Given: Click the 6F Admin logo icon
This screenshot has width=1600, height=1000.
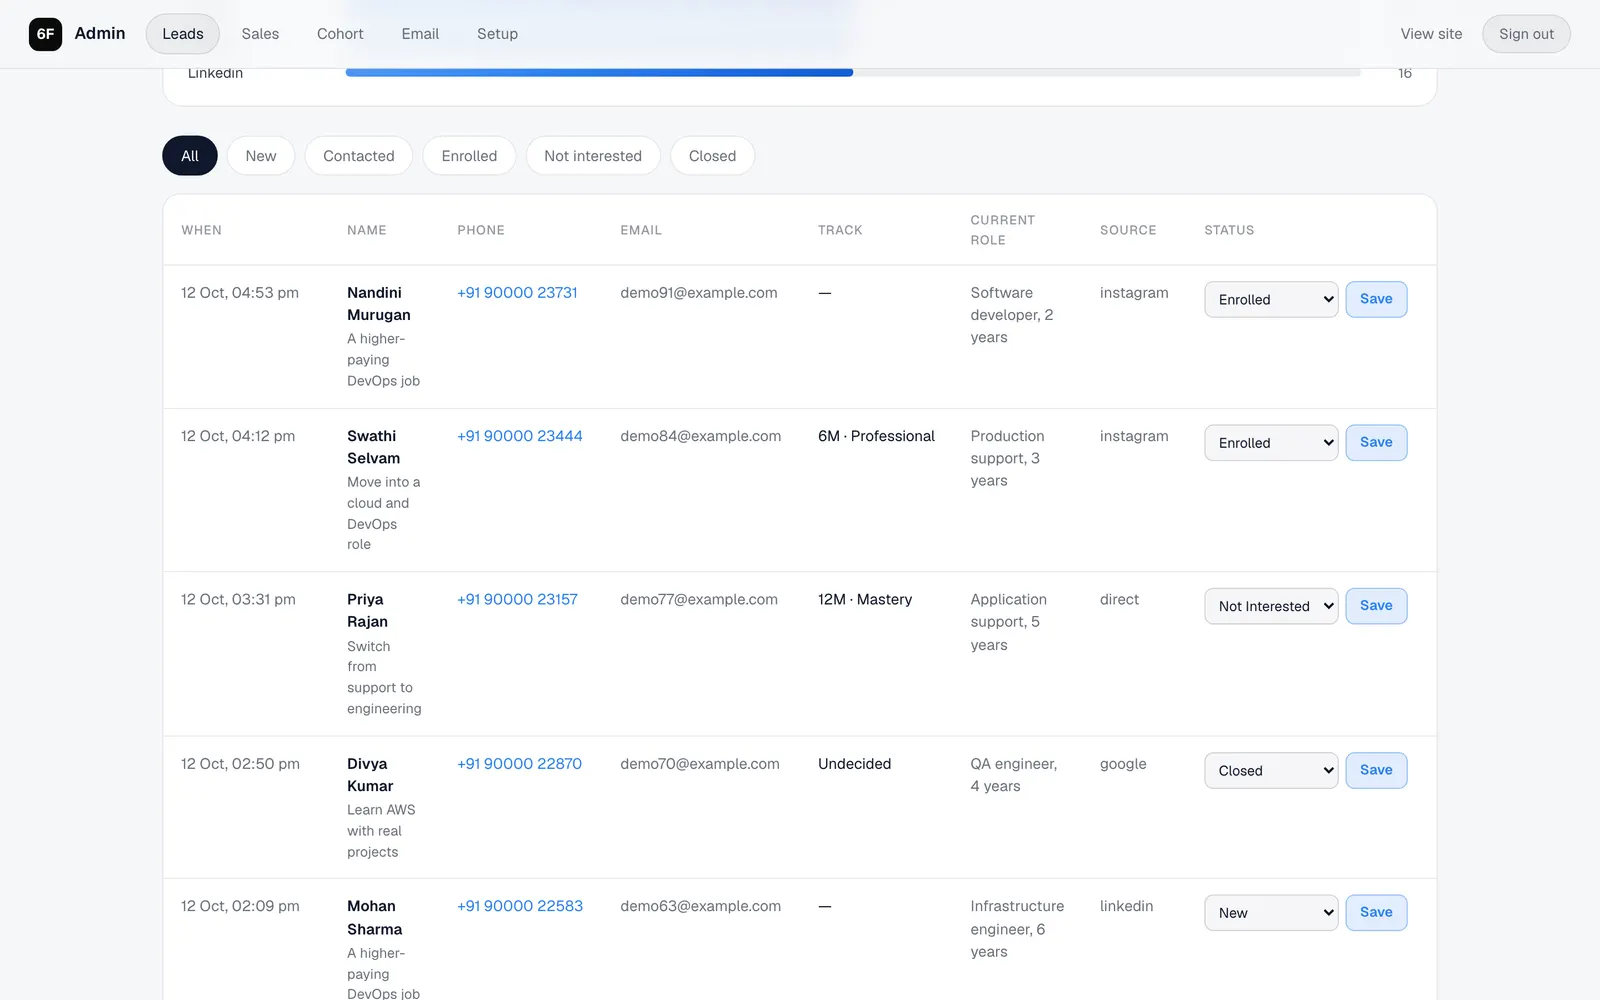Looking at the screenshot, I should click(x=45, y=34).
